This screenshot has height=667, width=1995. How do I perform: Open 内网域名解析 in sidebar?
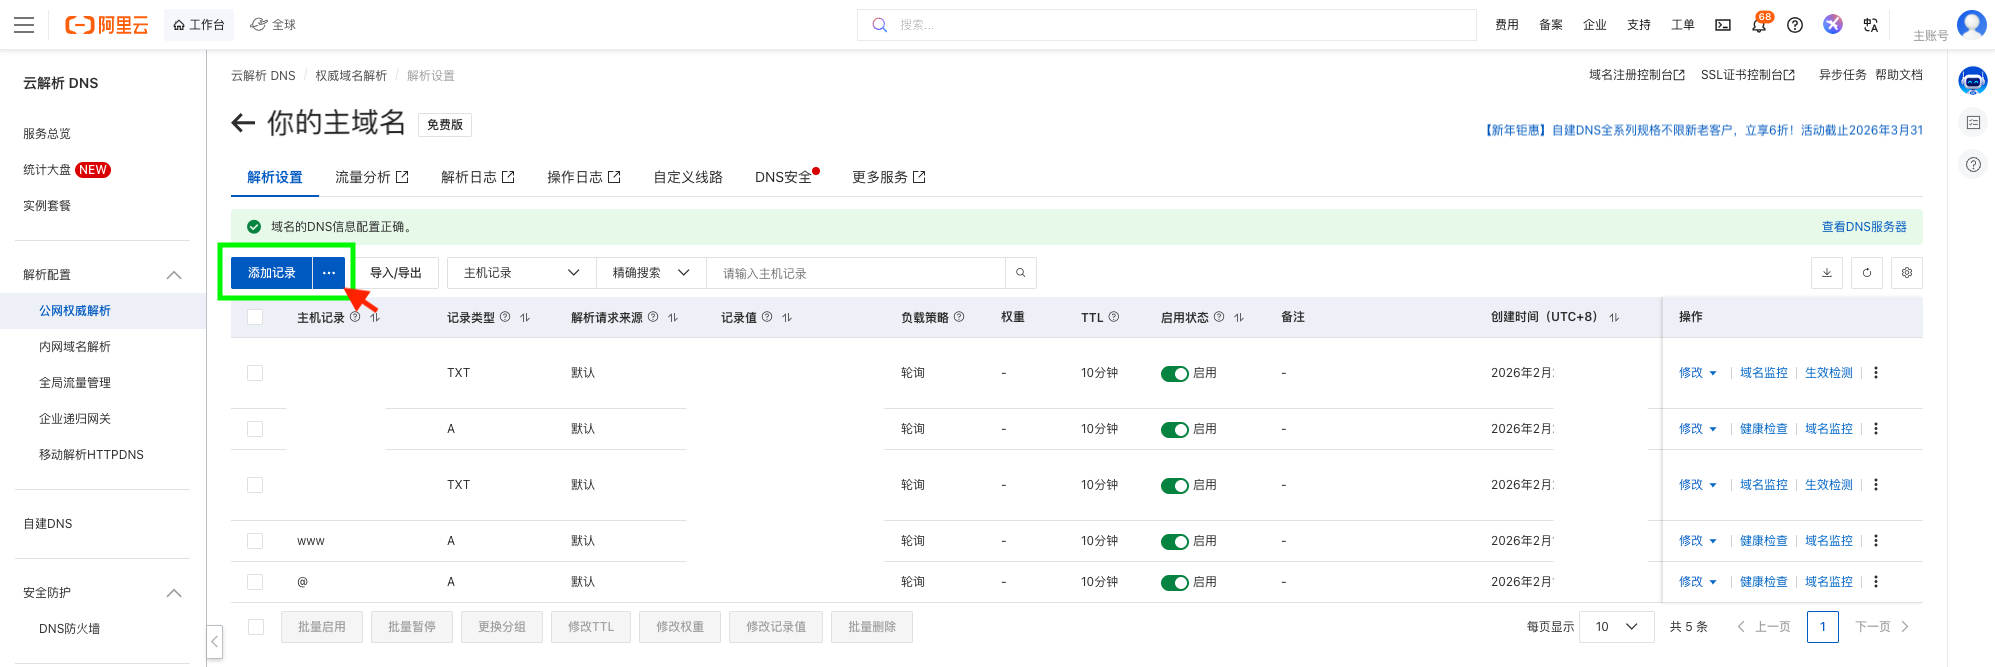[75, 347]
